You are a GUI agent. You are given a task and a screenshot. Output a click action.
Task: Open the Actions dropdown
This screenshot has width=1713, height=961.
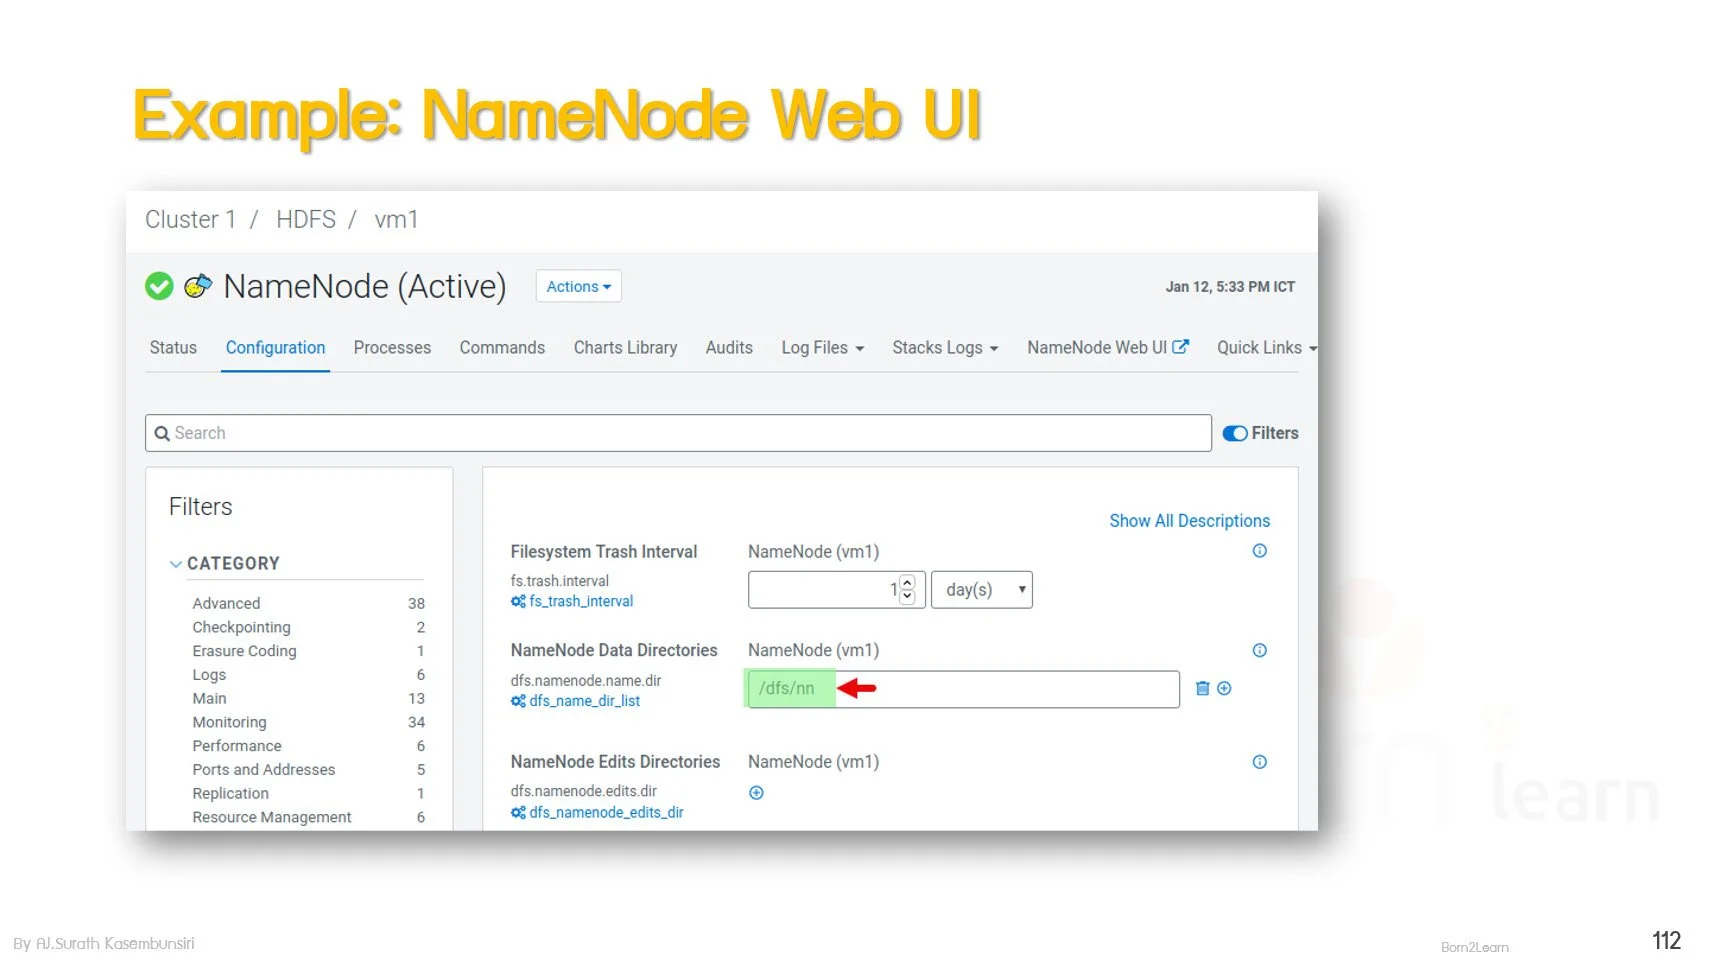pos(579,286)
